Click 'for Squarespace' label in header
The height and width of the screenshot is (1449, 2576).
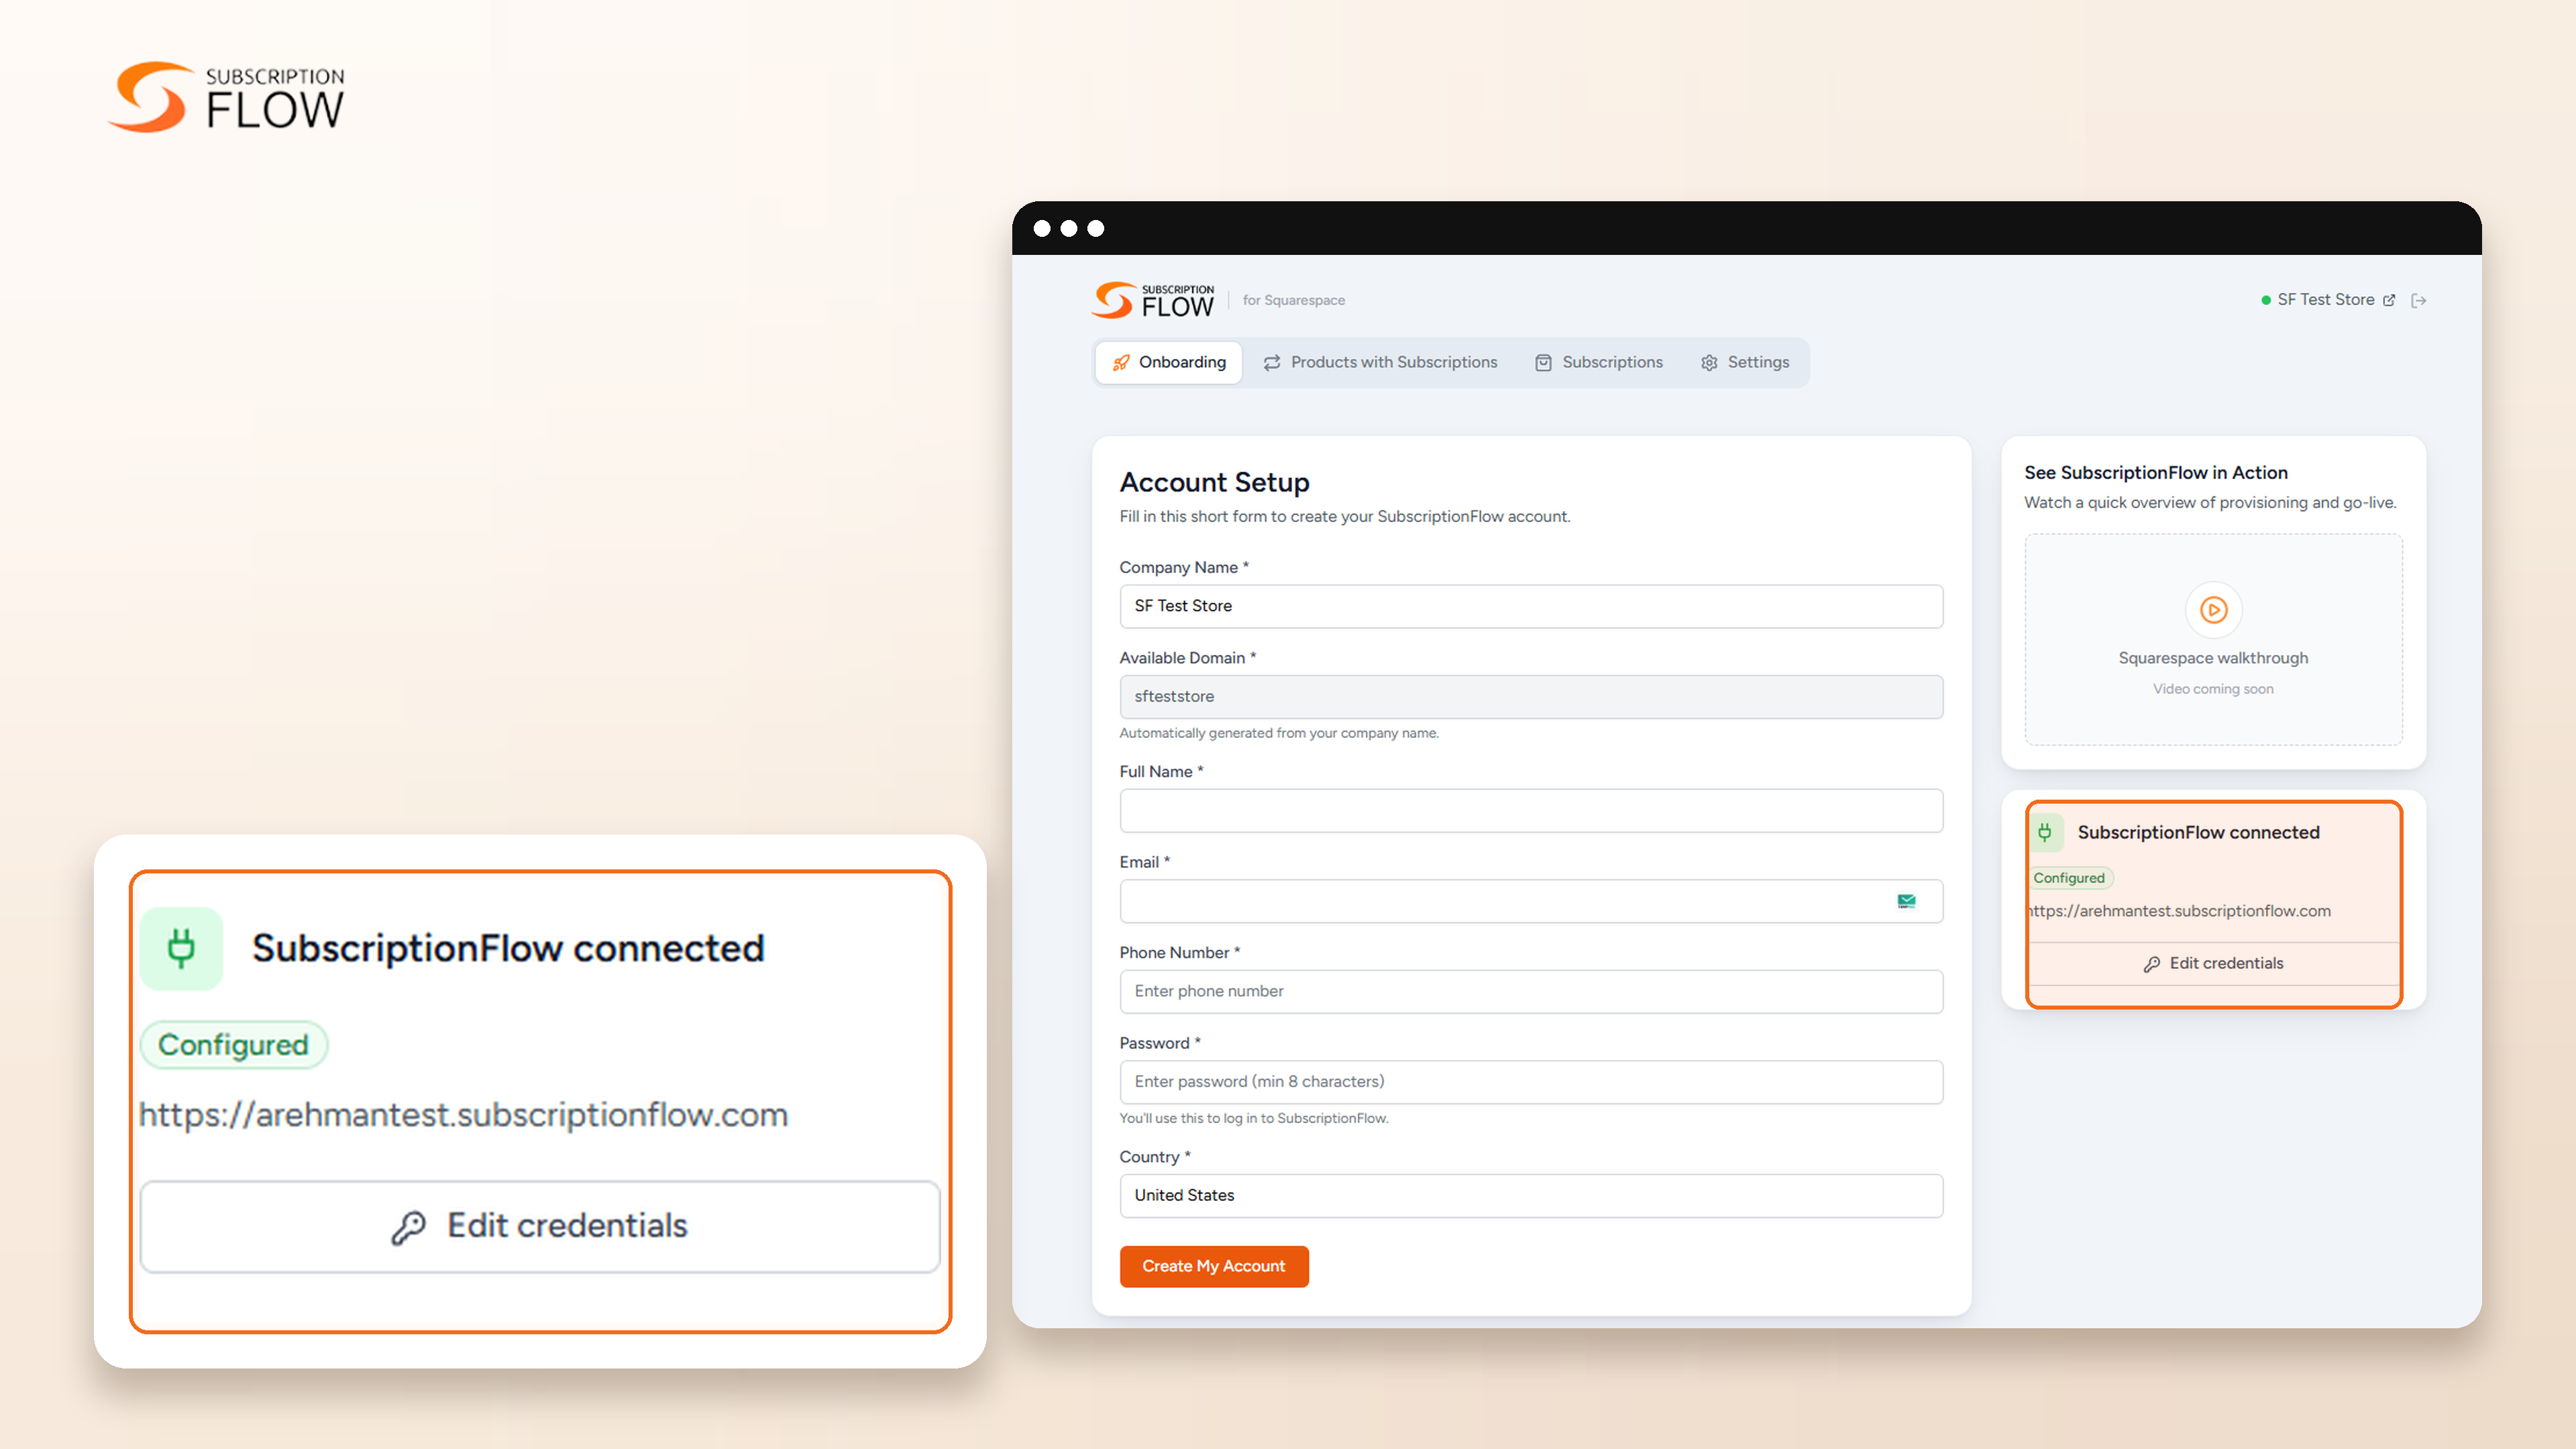coord(1293,300)
